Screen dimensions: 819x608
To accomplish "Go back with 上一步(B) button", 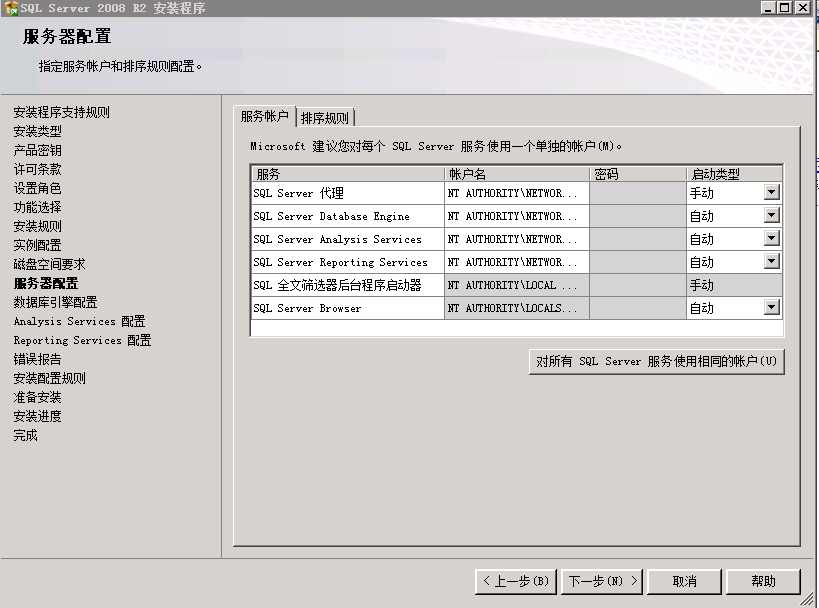I will [x=516, y=581].
